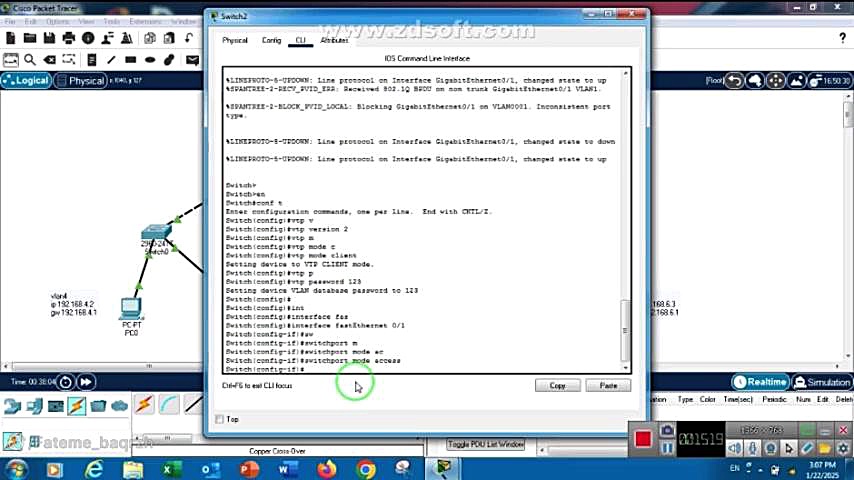Image resolution: width=854 pixels, height=480 pixels.
Task: Stop recording with the red square button
Action: [643, 439]
